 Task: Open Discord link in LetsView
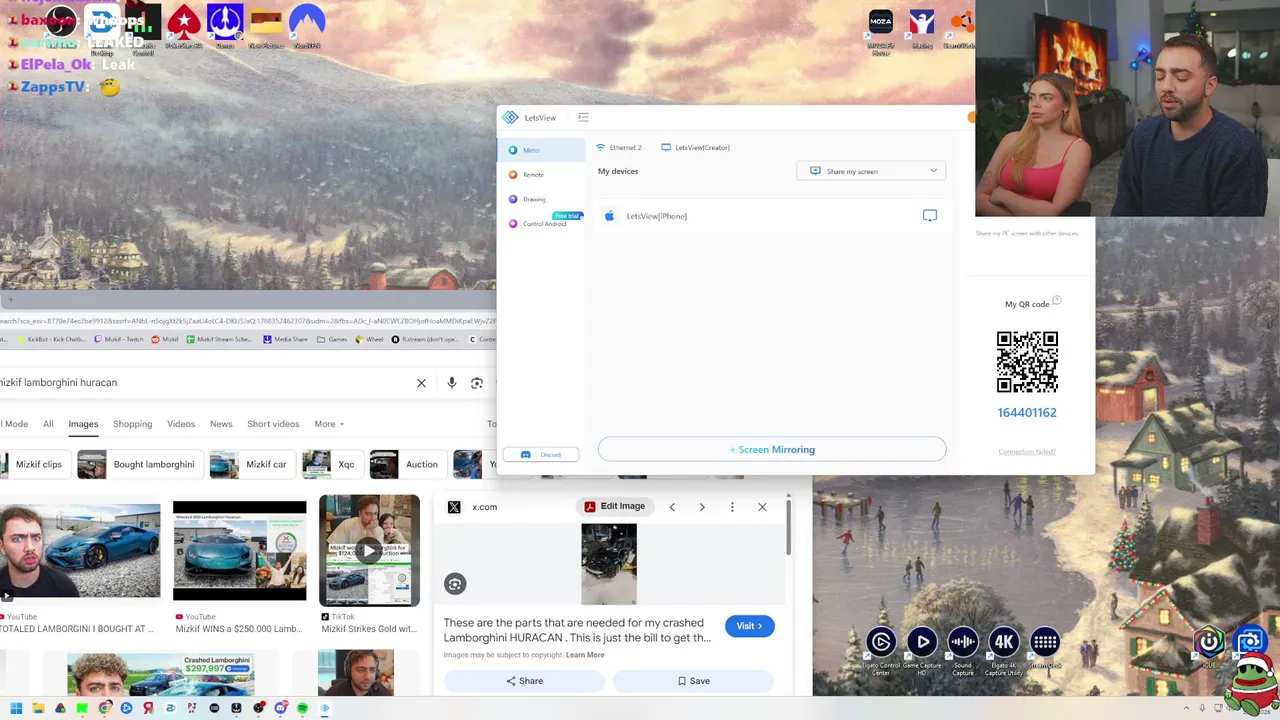[x=541, y=455]
